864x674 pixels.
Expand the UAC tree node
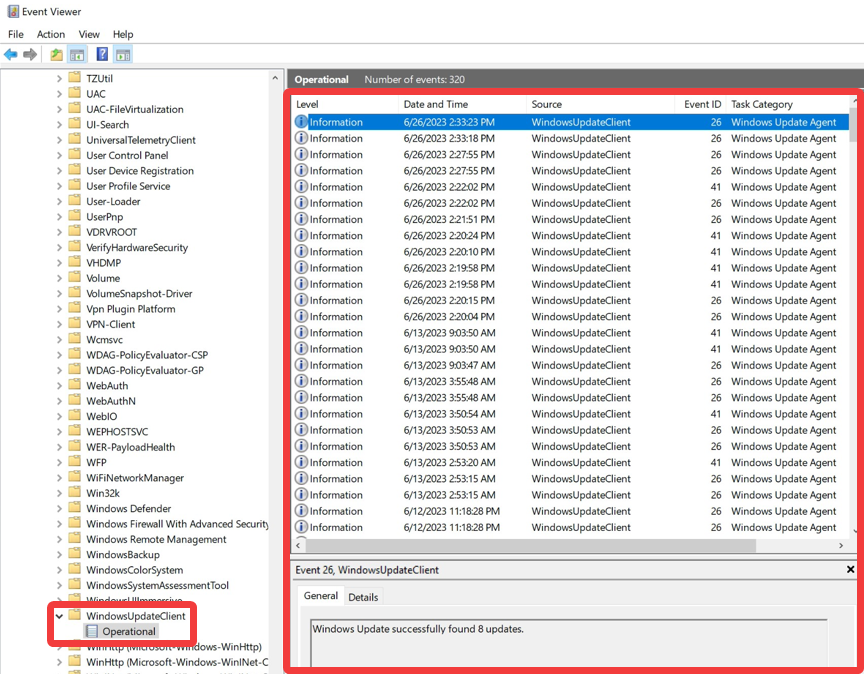59,94
